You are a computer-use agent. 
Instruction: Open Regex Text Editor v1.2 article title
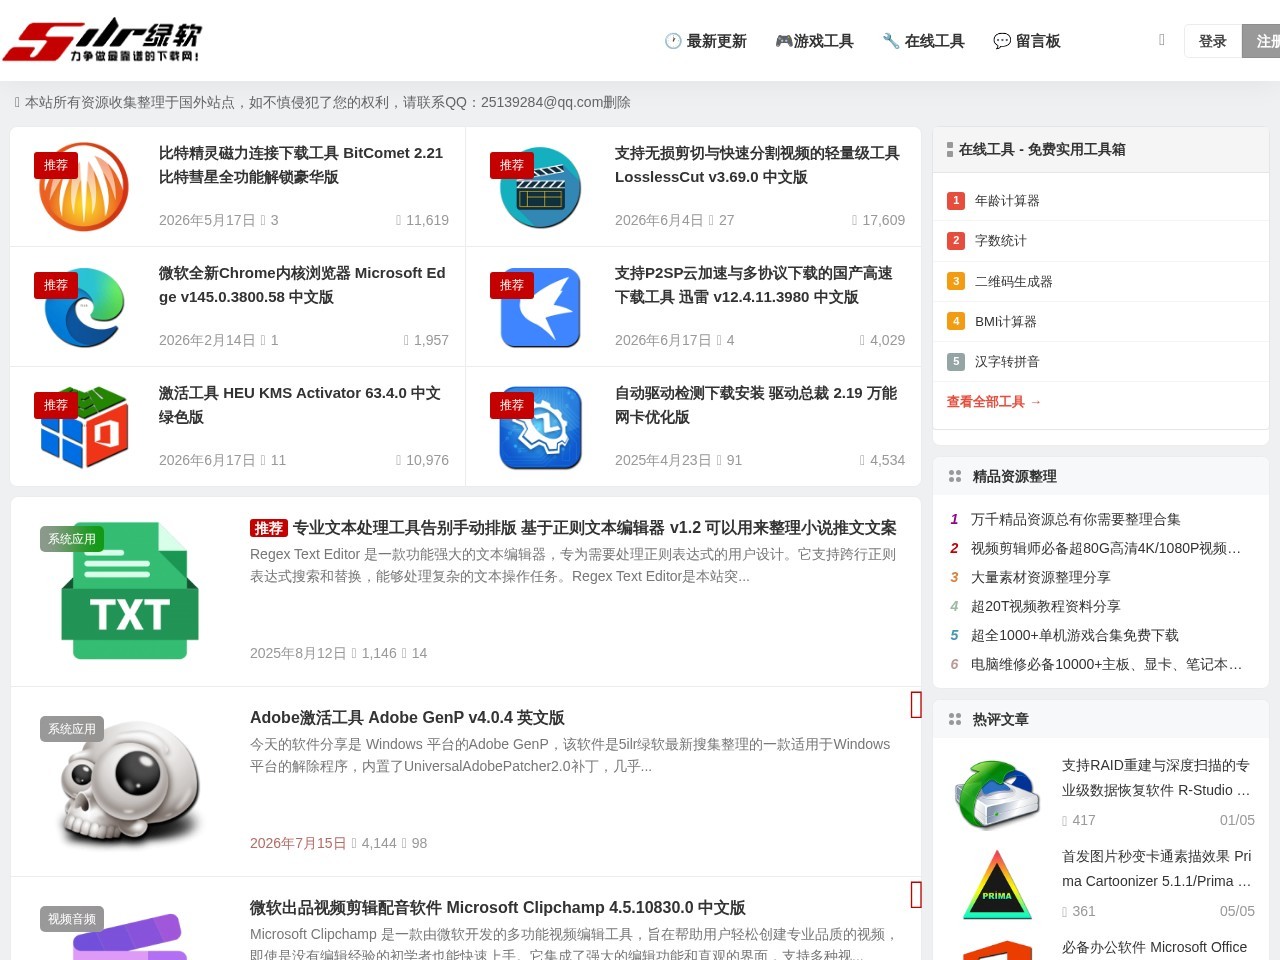point(594,528)
